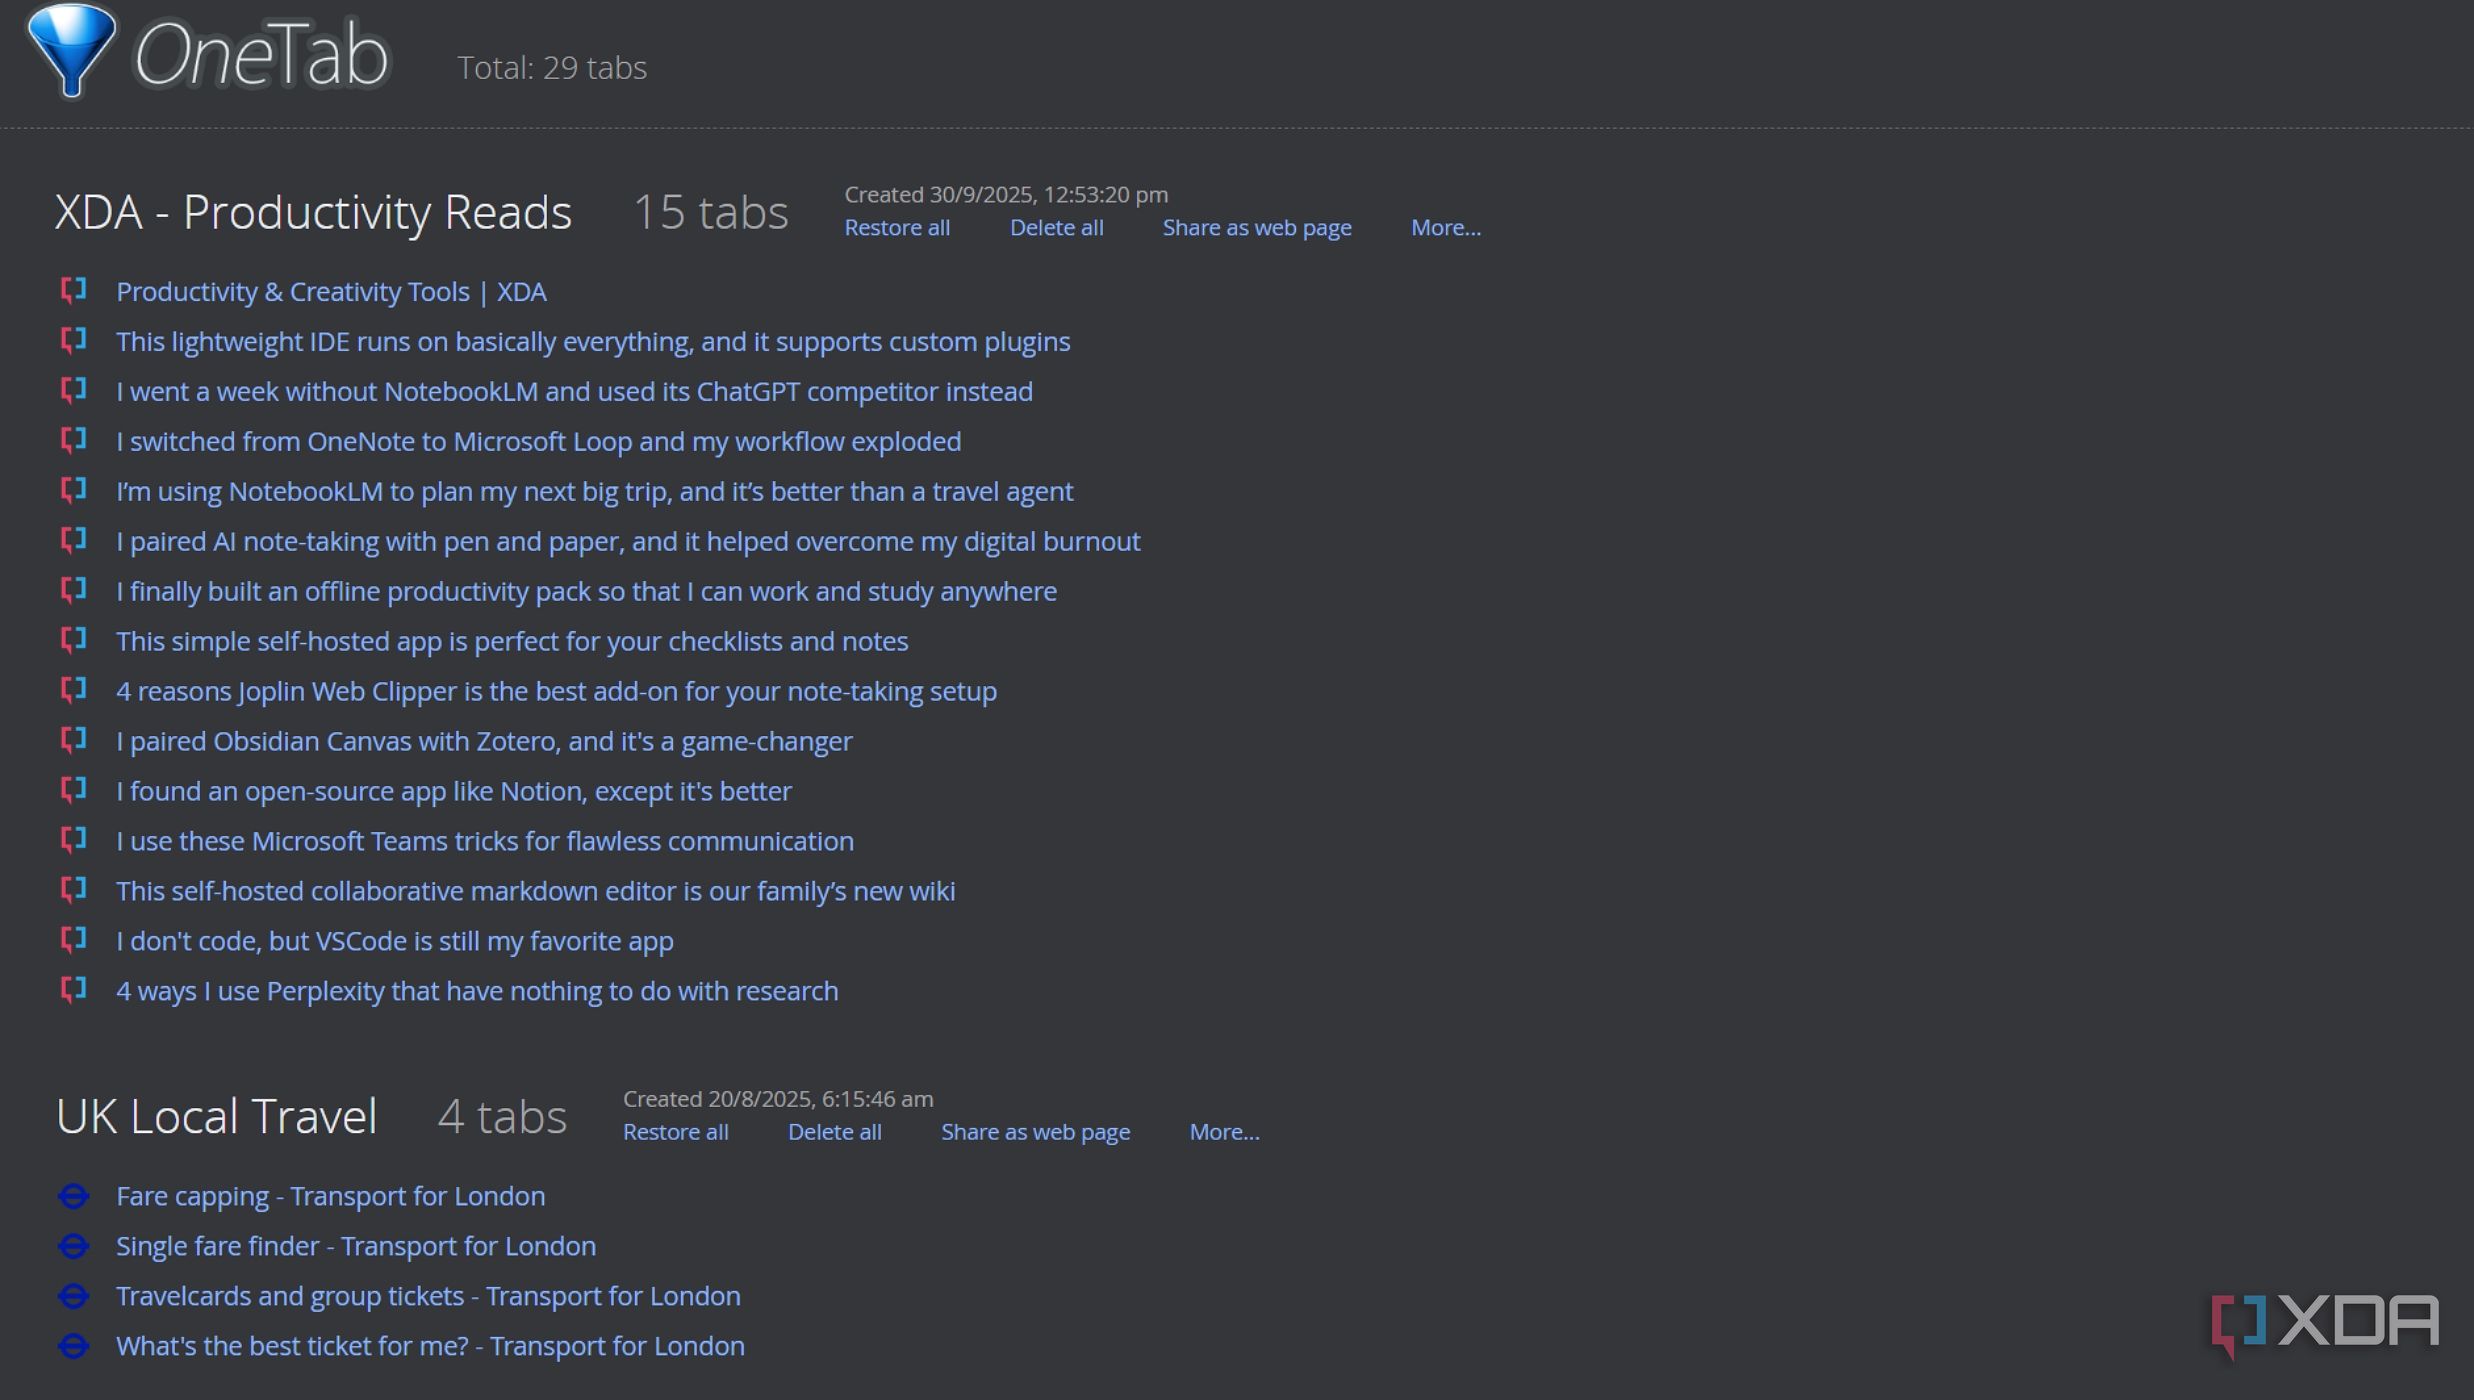
Task: Click the UK Local Travel group title
Action: tap(216, 1116)
